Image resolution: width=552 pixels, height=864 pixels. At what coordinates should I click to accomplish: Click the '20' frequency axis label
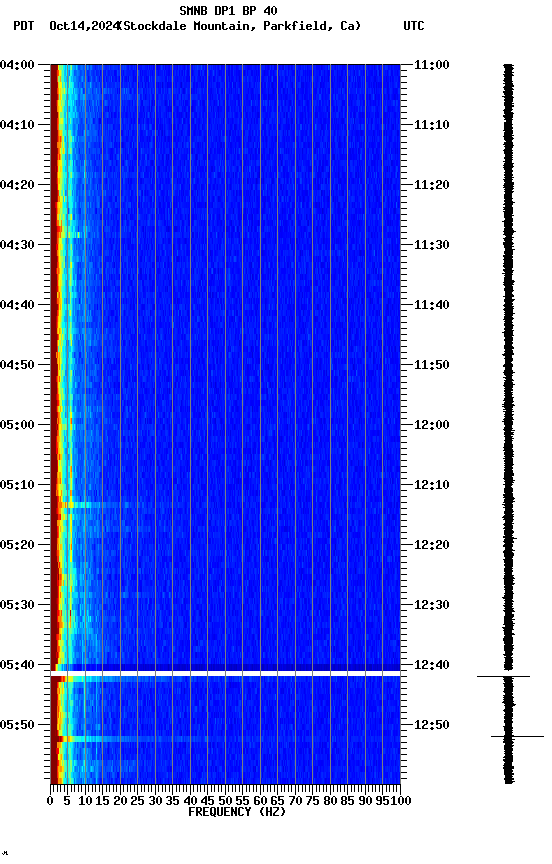[x=121, y=801]
